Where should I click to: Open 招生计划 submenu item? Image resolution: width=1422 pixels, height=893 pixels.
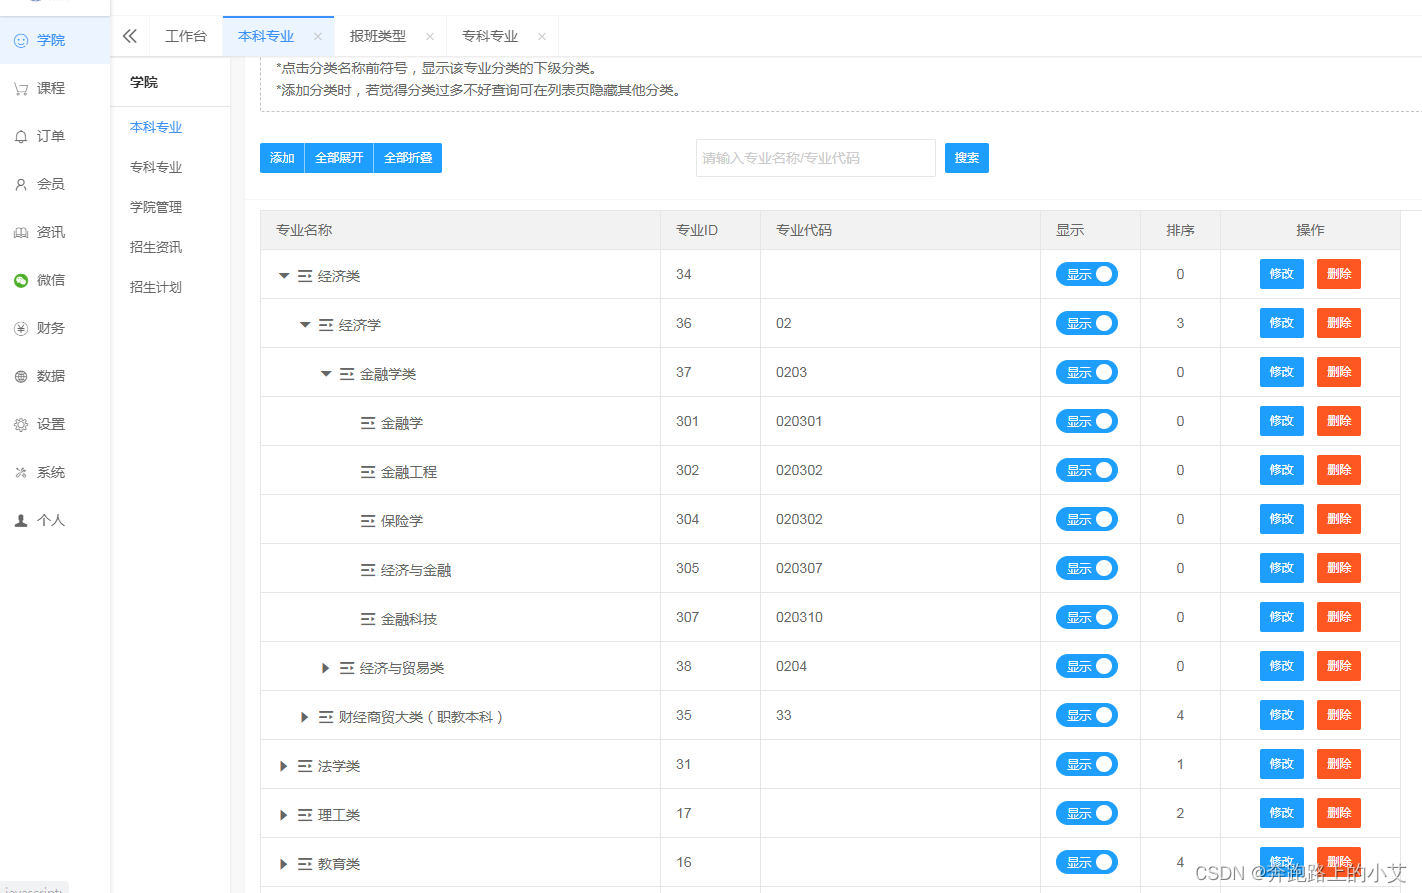pos(156,287)
